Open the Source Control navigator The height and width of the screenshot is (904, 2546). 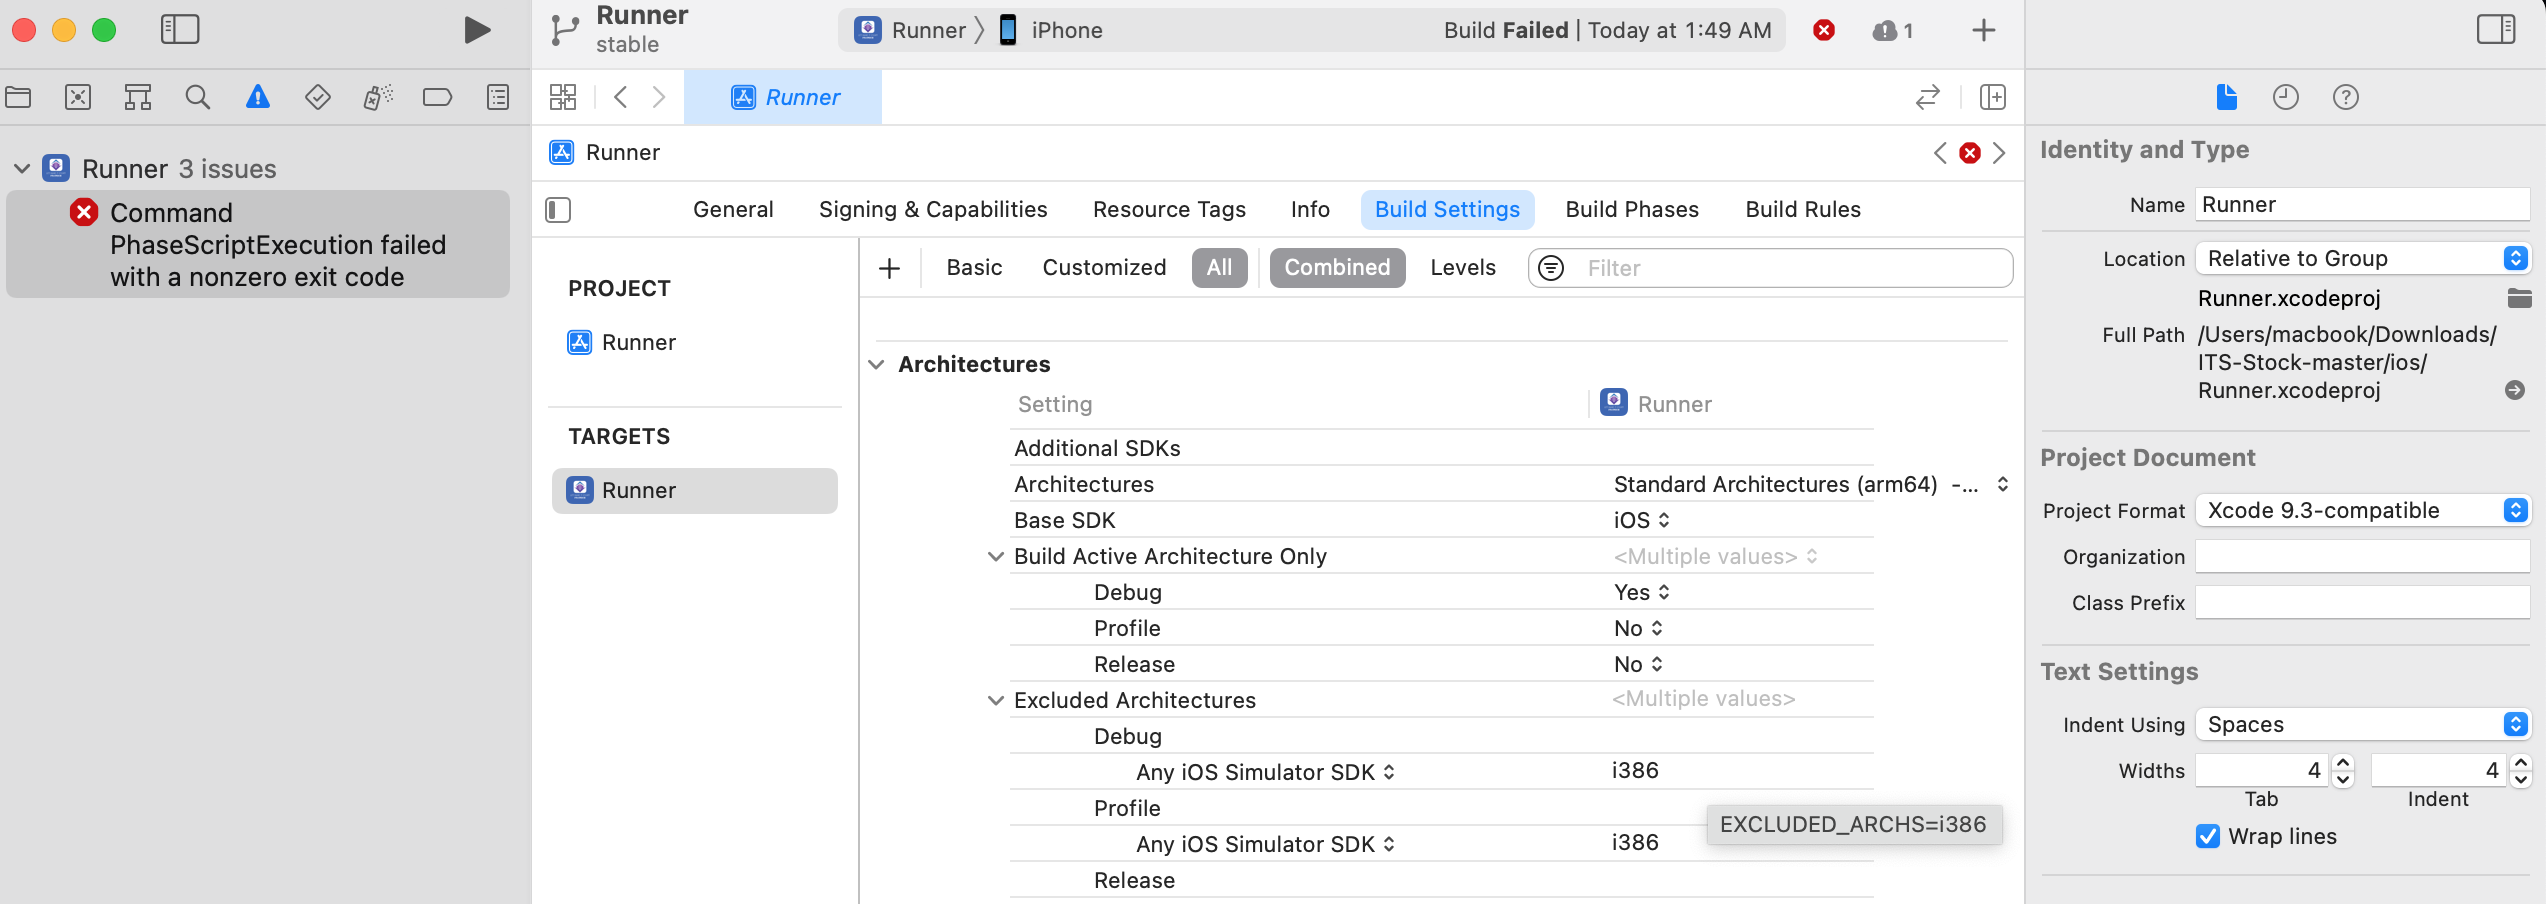(78, 97)
